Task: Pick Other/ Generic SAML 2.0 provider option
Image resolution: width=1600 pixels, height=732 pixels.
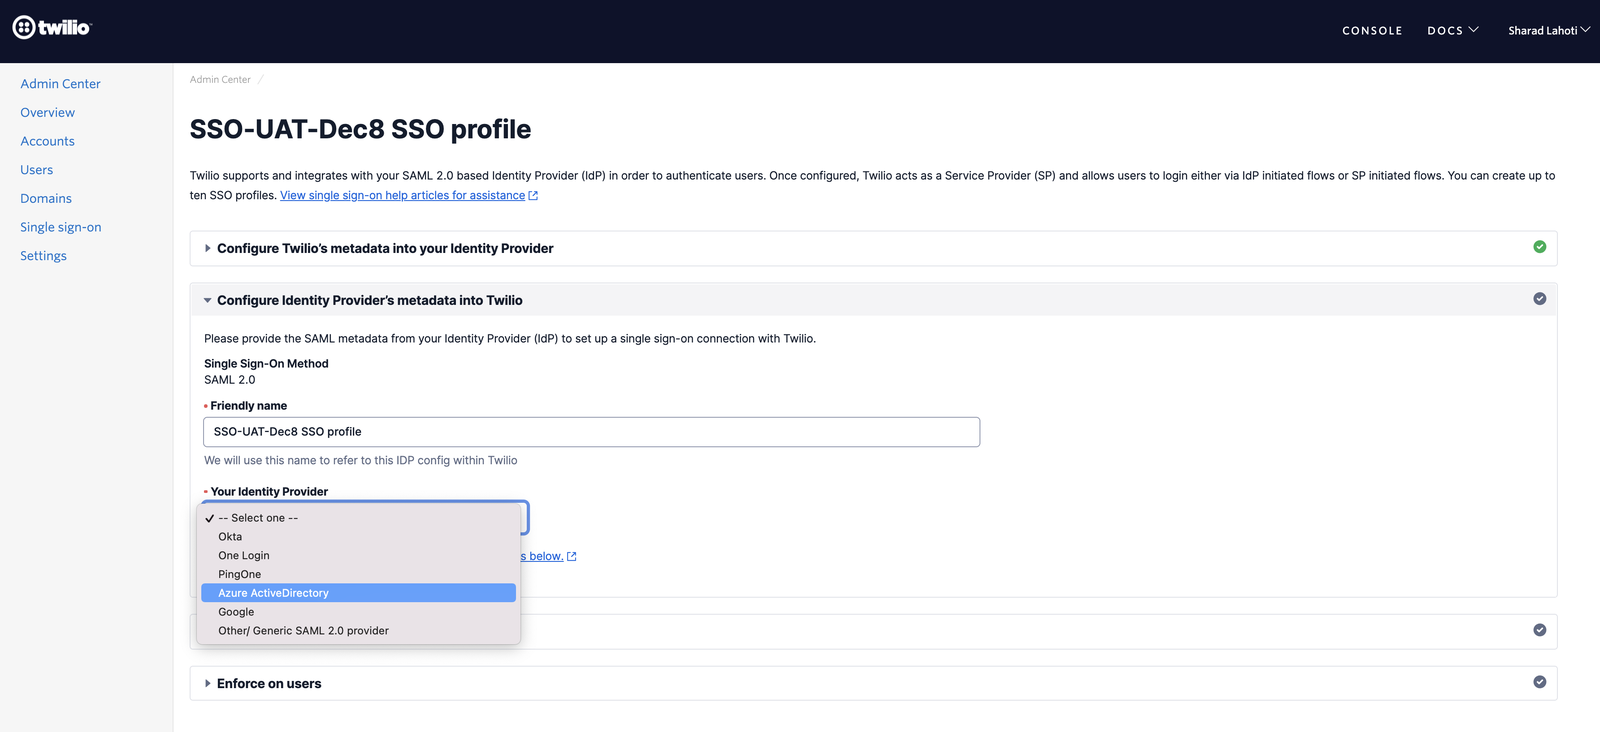Action: click(x=303, y=631)
